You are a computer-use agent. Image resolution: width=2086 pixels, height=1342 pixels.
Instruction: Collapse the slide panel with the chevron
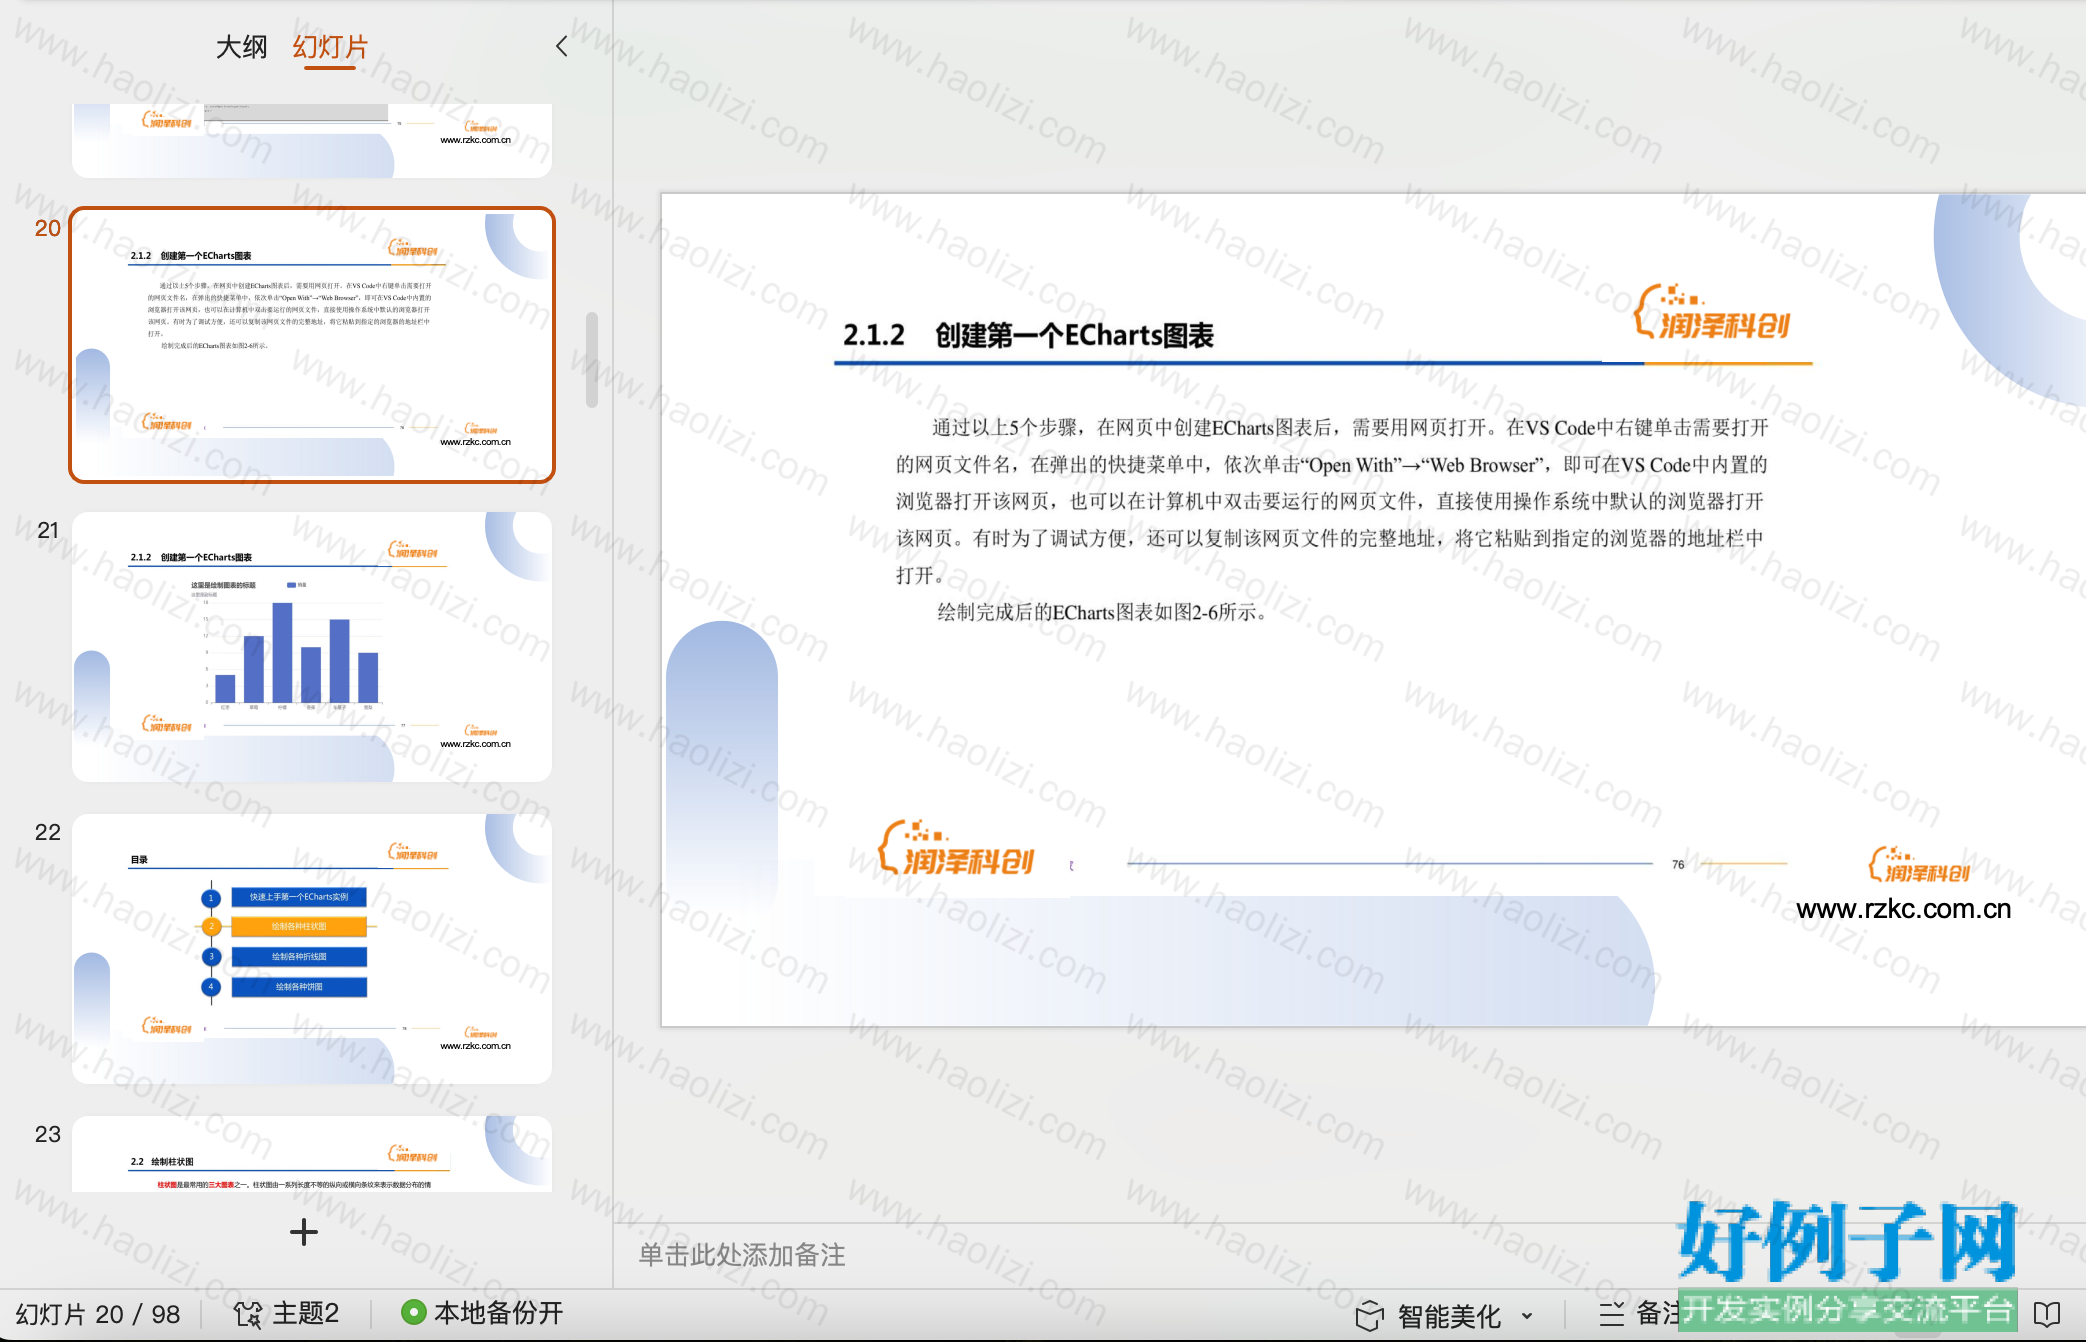pyautogui.click(x=562, y=46)
